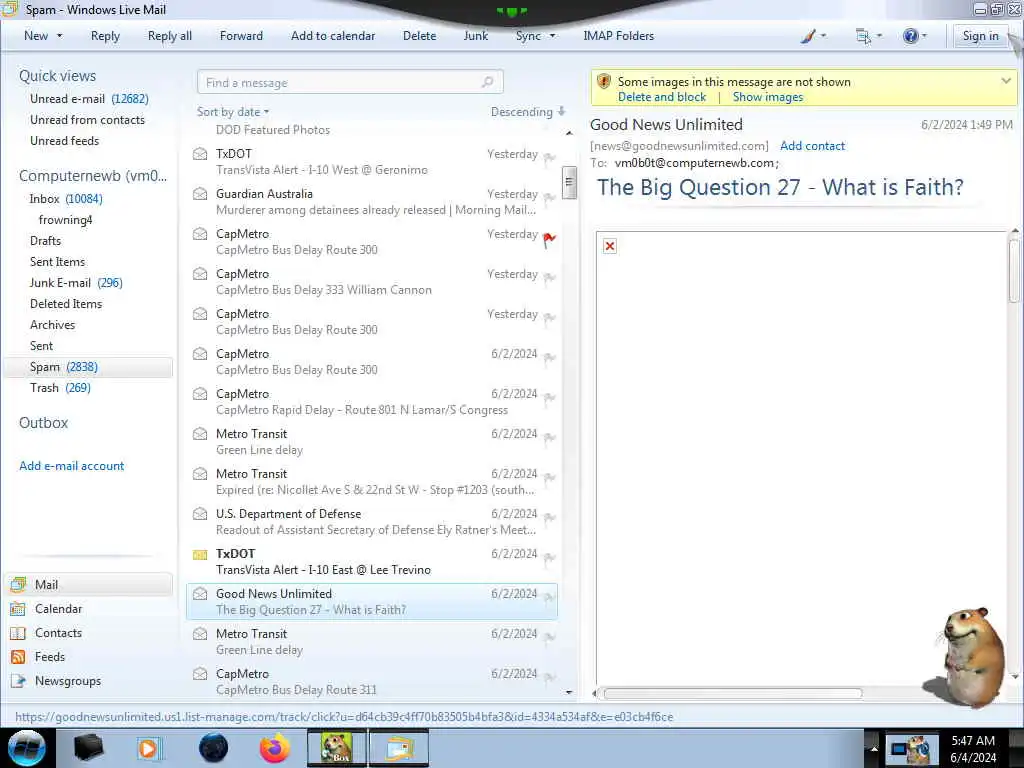Image resolution: width=1024 pixels, height=768 pixels.
Task: Open the blue Help icon
Action: (910, 36)
